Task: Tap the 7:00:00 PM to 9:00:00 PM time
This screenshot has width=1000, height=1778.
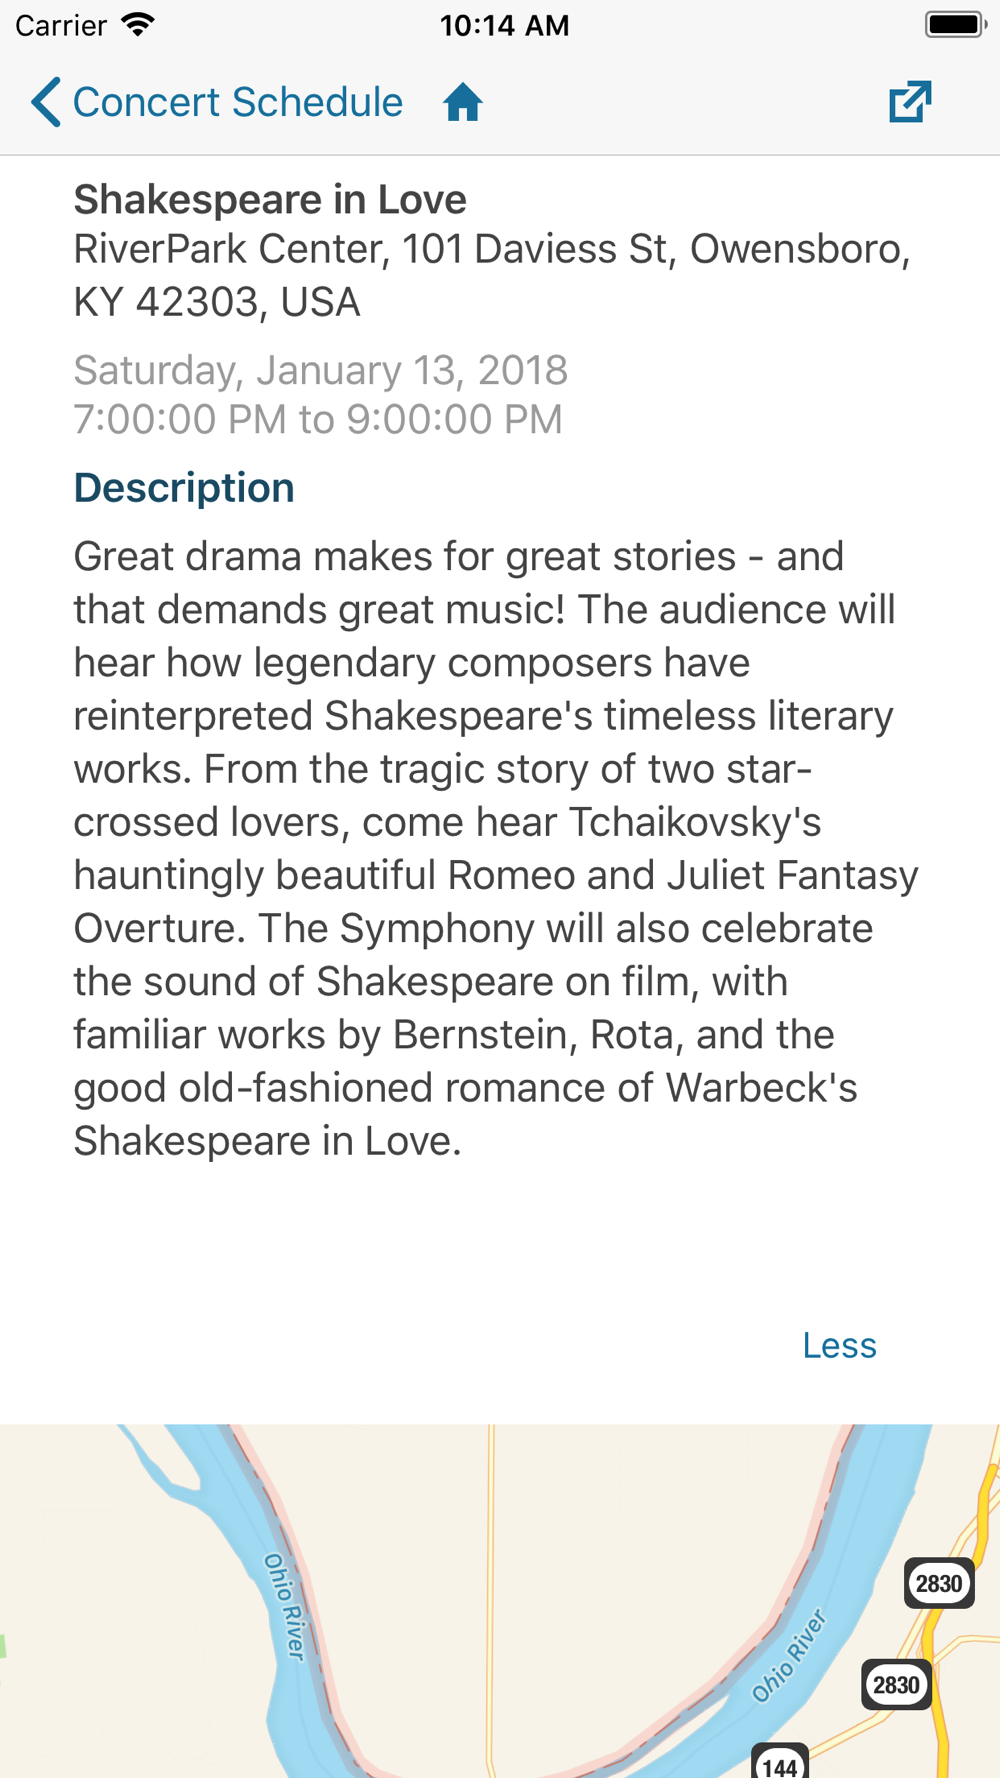Action: (x=318, y=419)
